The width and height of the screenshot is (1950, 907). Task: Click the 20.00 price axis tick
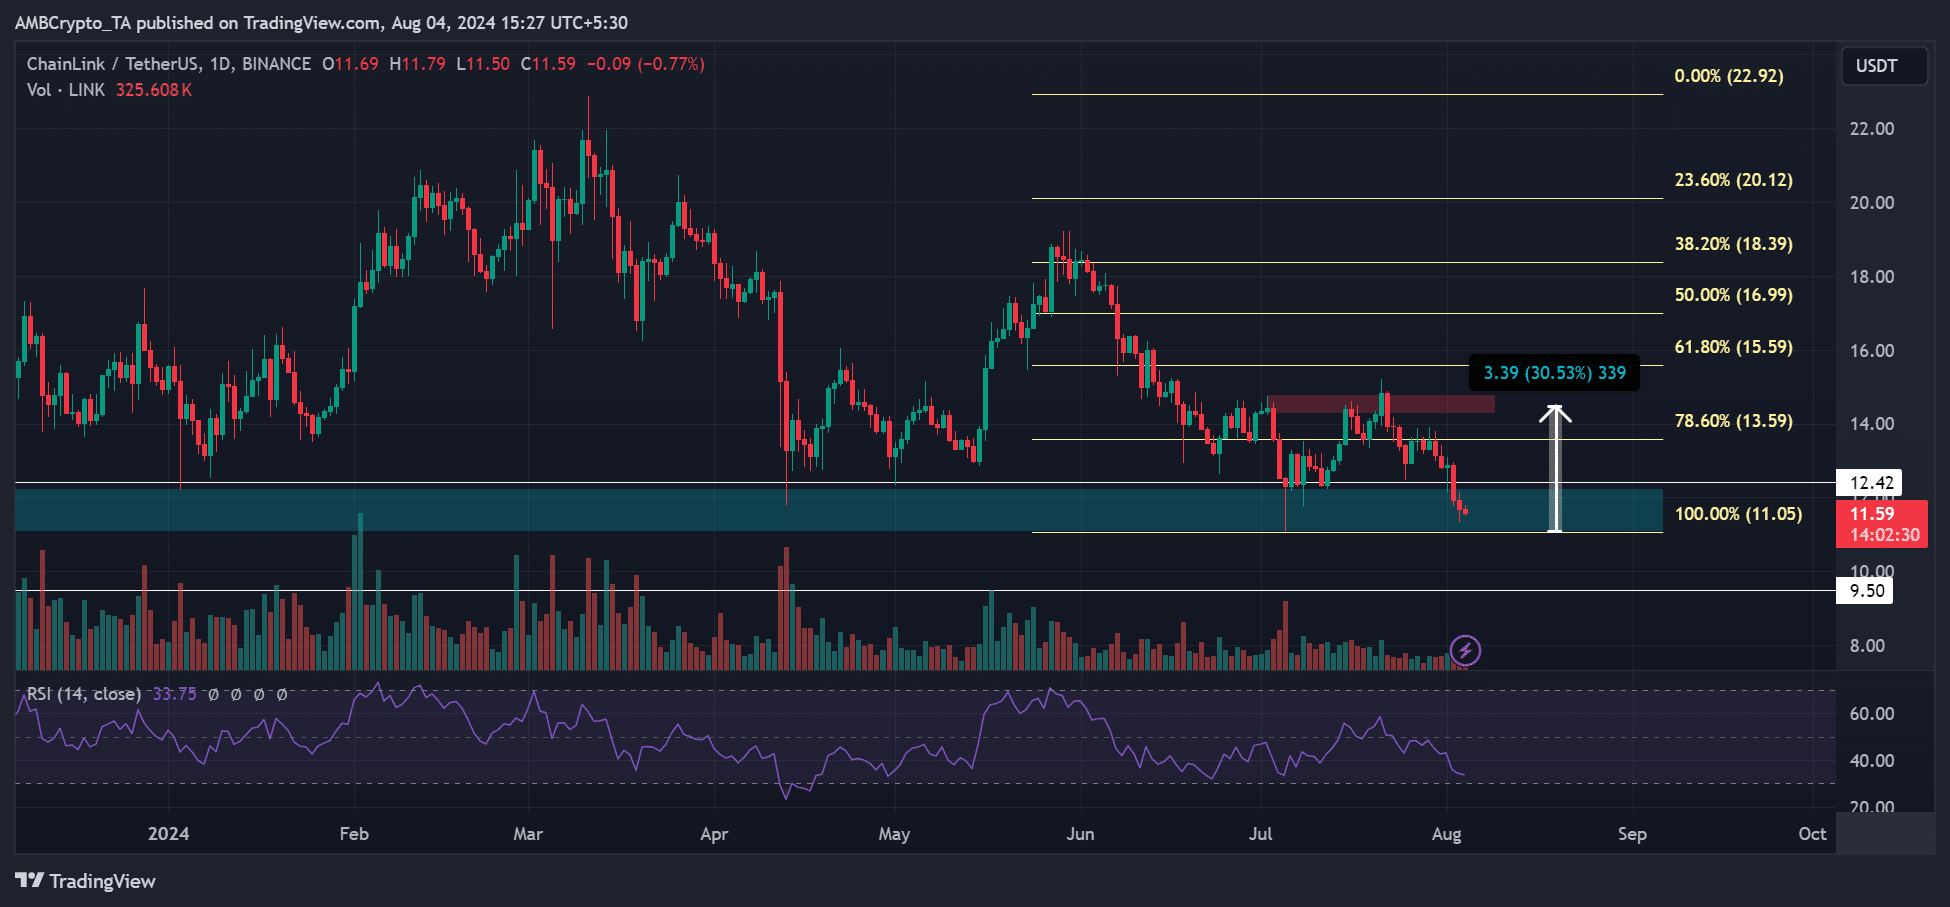coord(1872,203)
